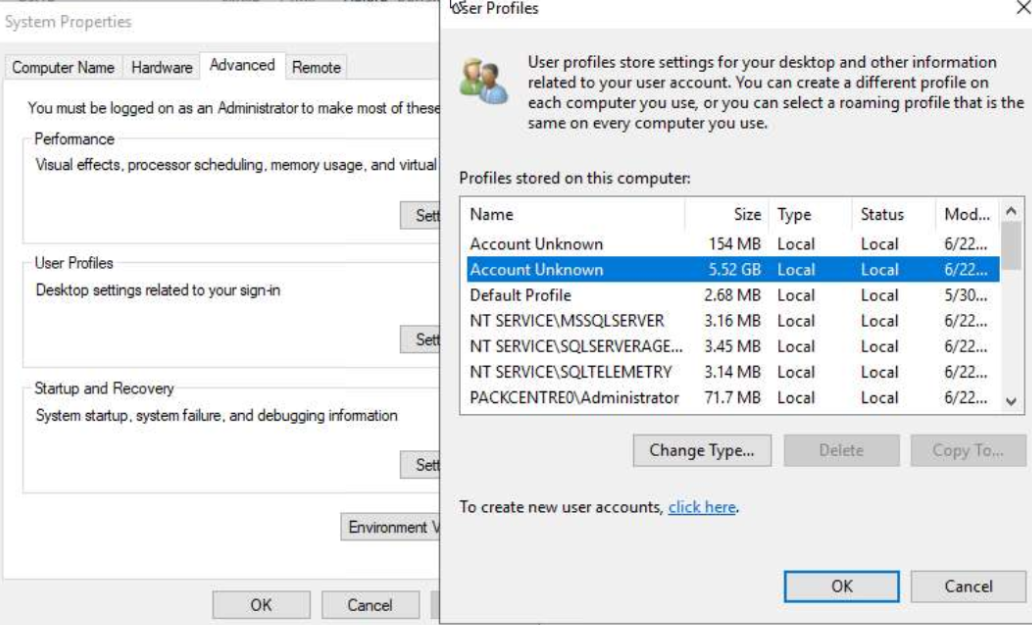Sort profiles by Modified column header
Image resolution: width=1032 pixels, height=625 pixels.
pos(967,214)
